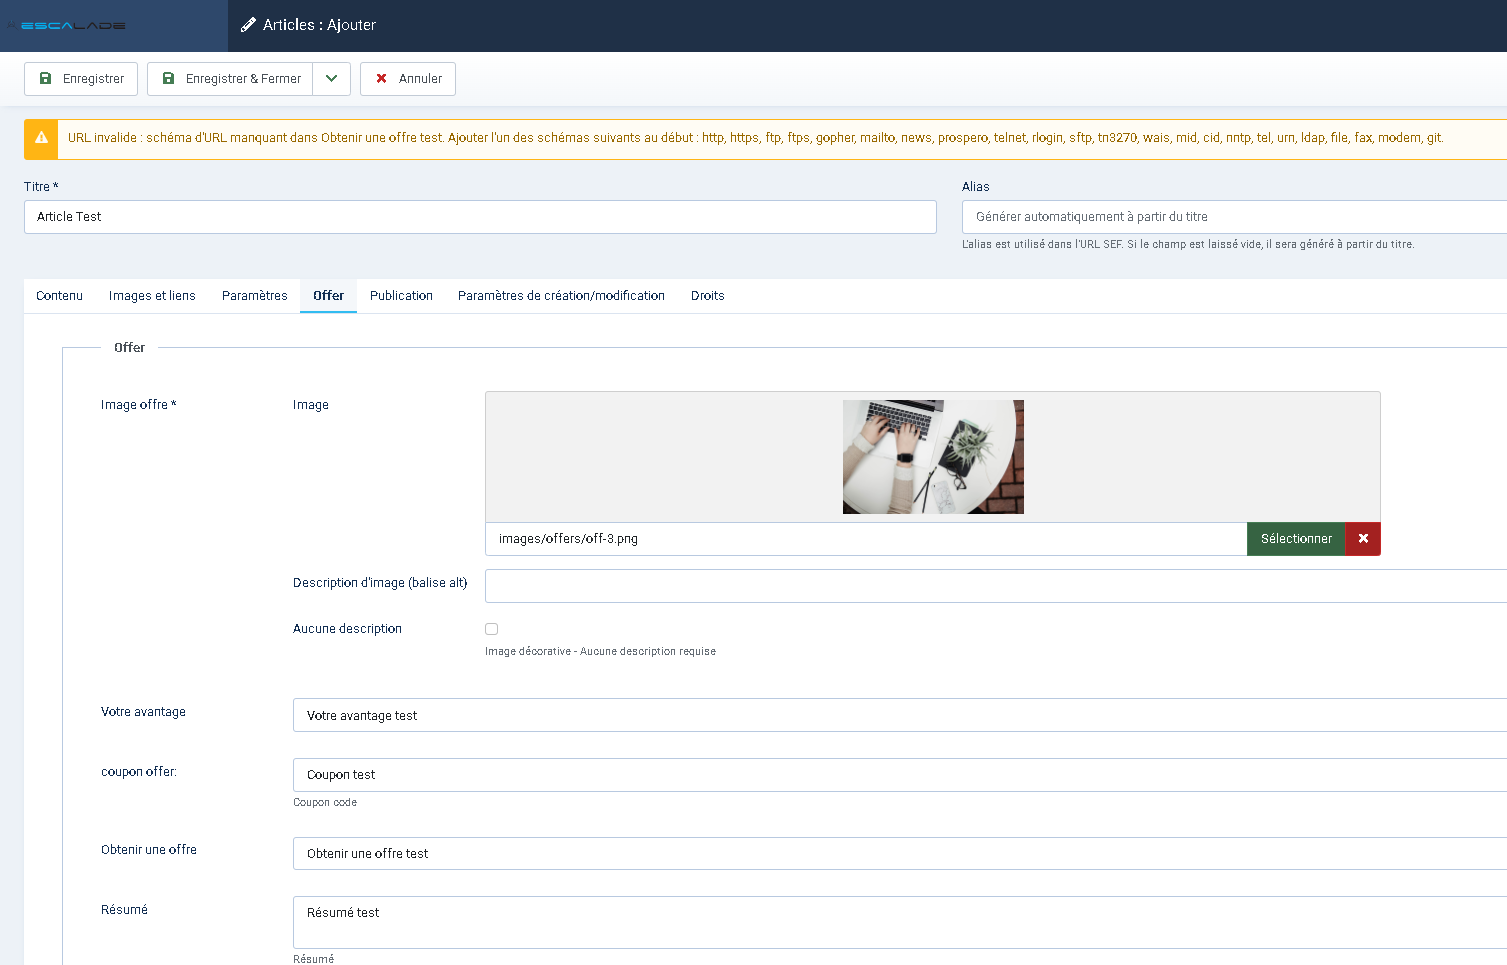This screenshot has width=1507, height=965.
Task: Click the Titre * field label
Action: tap(41, 187)
